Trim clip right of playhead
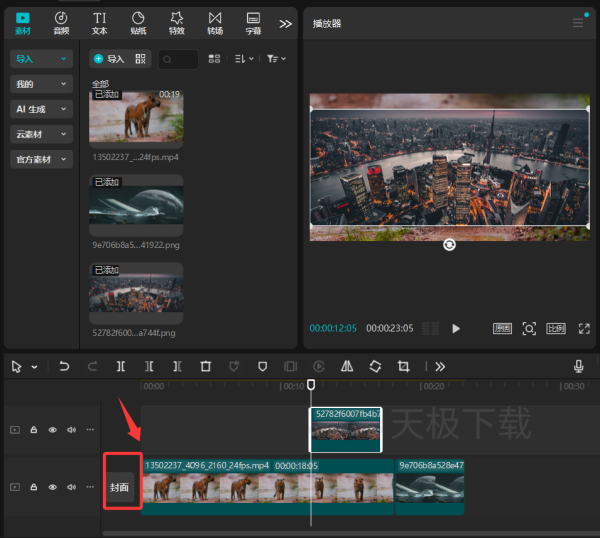This screenshot has height=538, width=600. pos(177,367)
